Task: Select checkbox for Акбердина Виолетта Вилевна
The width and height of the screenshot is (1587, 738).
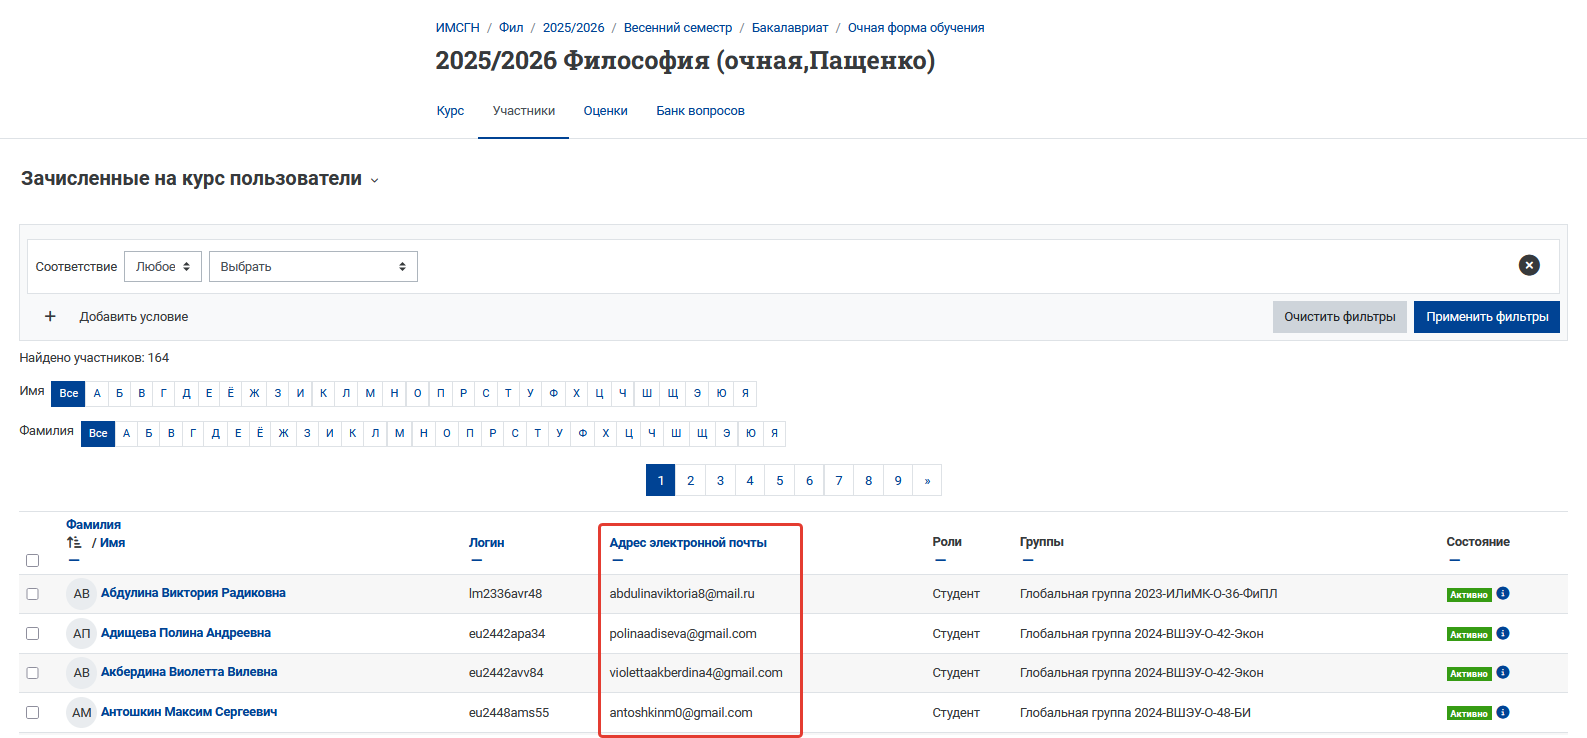Action: (32, 673)
